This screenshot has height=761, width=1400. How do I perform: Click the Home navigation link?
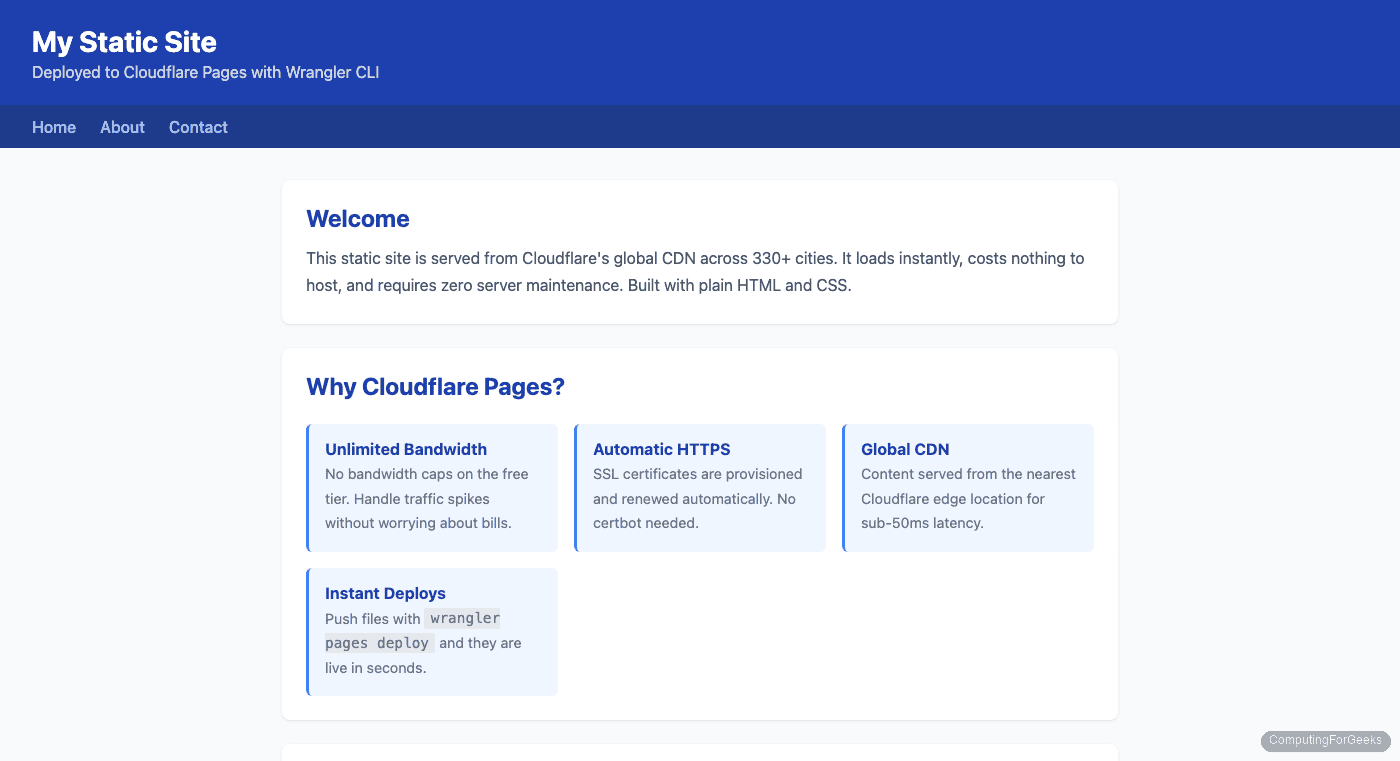click(x=53, y=127)
